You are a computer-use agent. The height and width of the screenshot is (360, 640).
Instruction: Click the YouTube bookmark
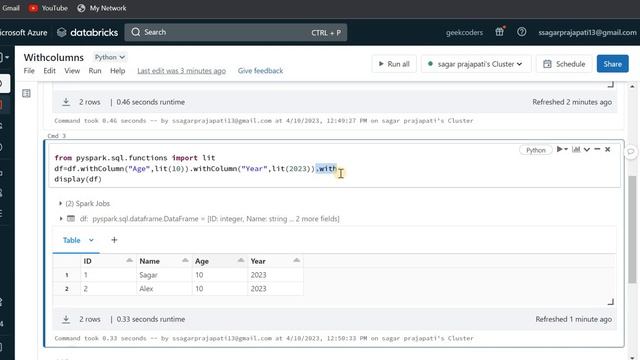pos(48,8)
